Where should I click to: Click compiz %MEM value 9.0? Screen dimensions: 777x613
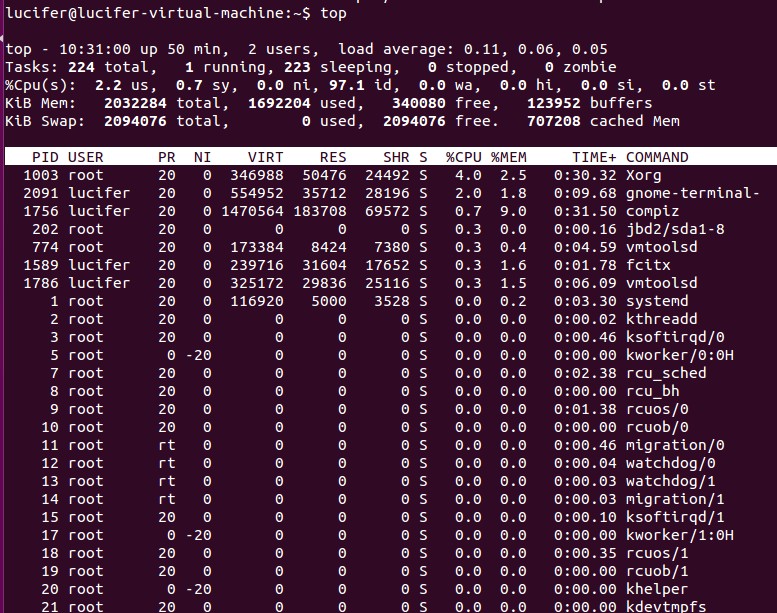[x=513, y=212]
